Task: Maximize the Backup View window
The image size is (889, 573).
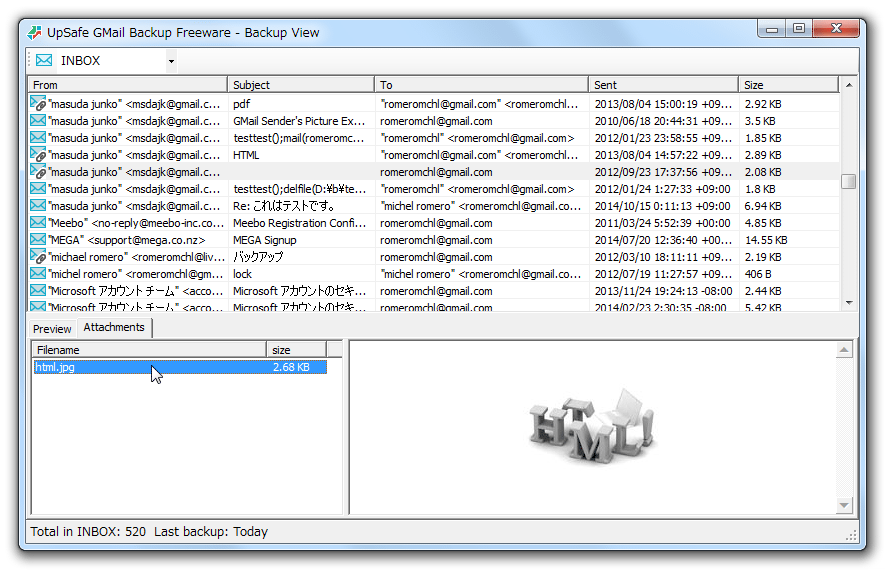Action: tap(799, 29)
